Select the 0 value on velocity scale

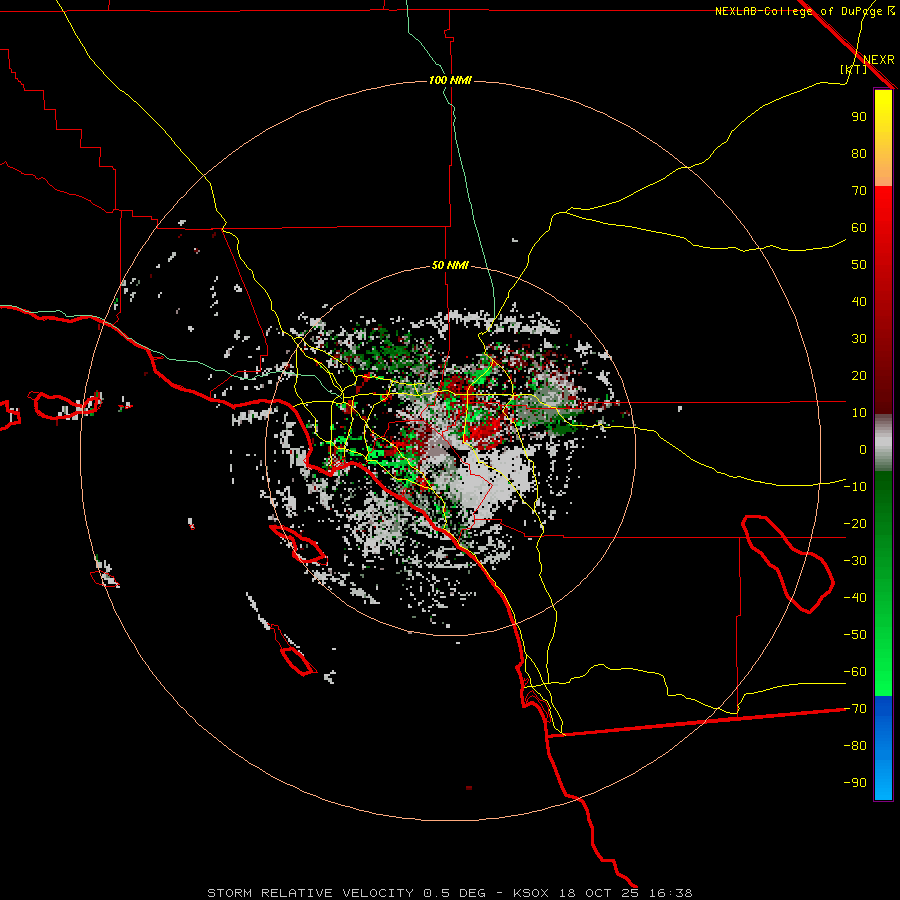point(863,450)
